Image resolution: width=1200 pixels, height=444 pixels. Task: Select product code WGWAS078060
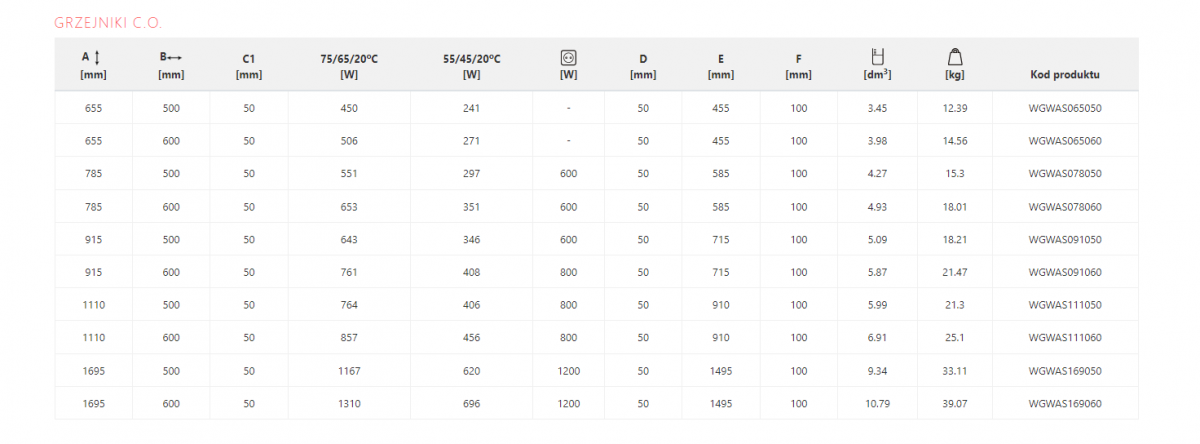[1064, 207]
